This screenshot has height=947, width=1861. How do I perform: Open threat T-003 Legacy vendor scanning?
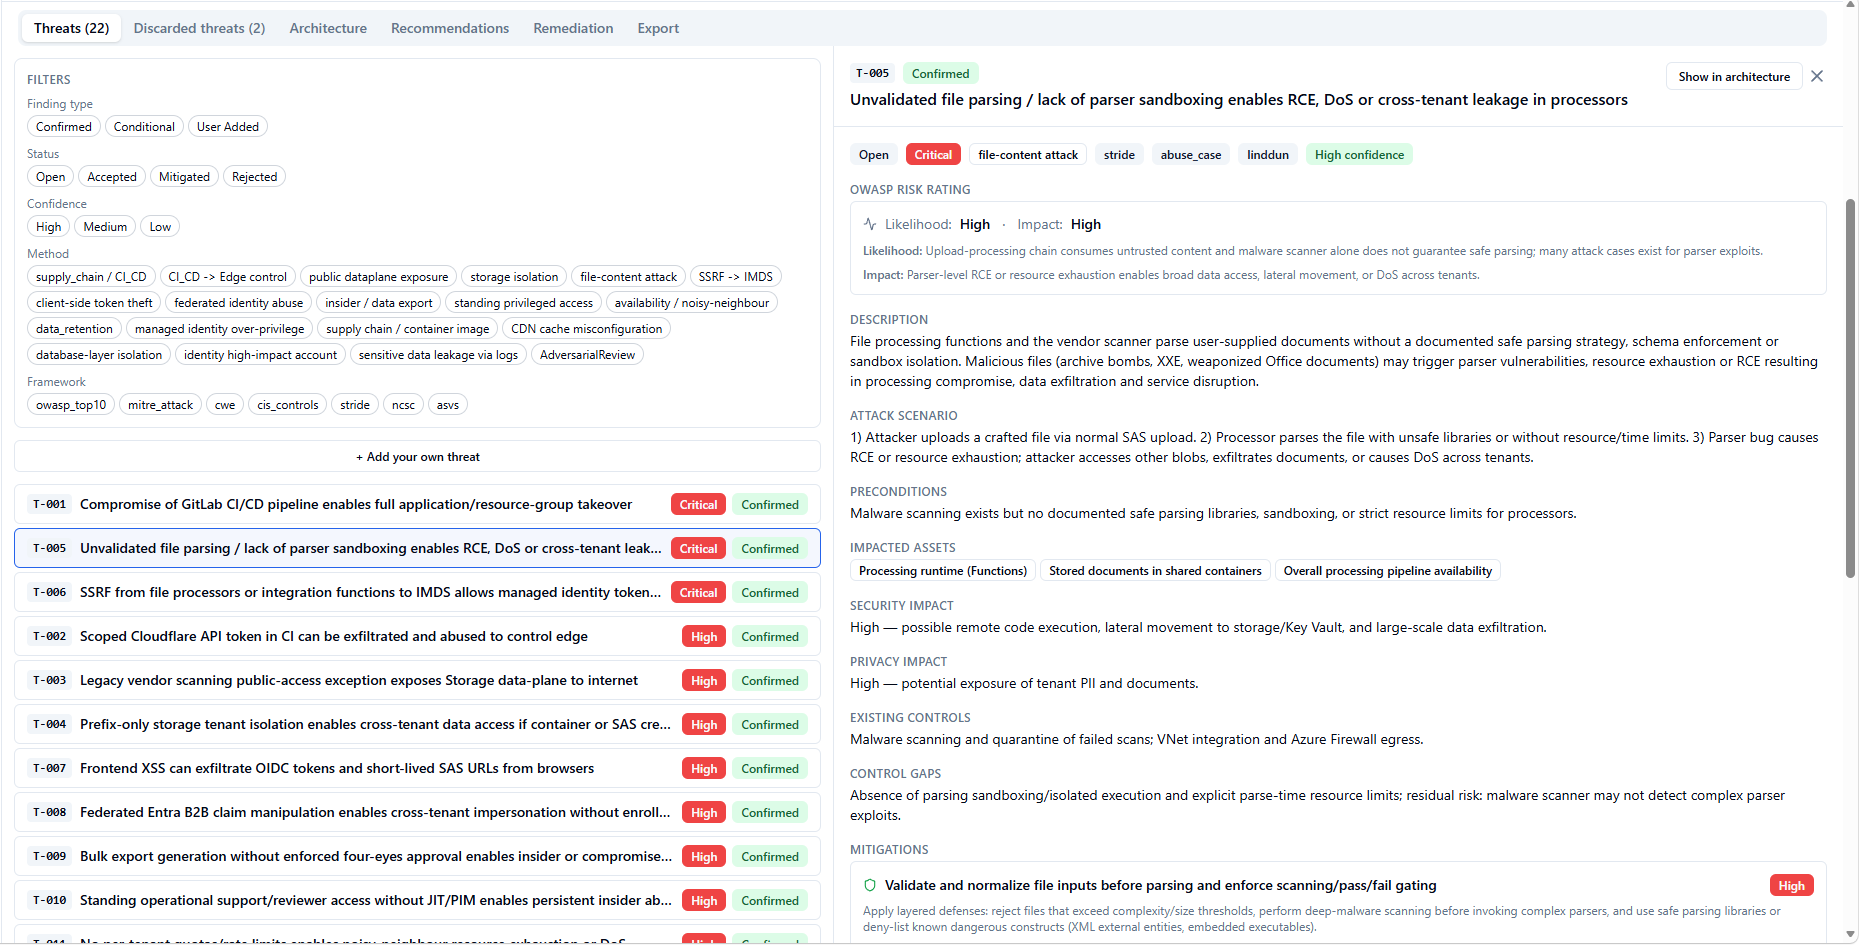click(418, 681)
